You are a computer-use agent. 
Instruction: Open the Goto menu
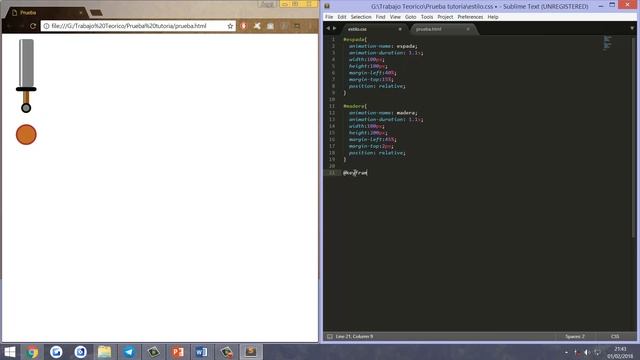click(x=411, y=17)
